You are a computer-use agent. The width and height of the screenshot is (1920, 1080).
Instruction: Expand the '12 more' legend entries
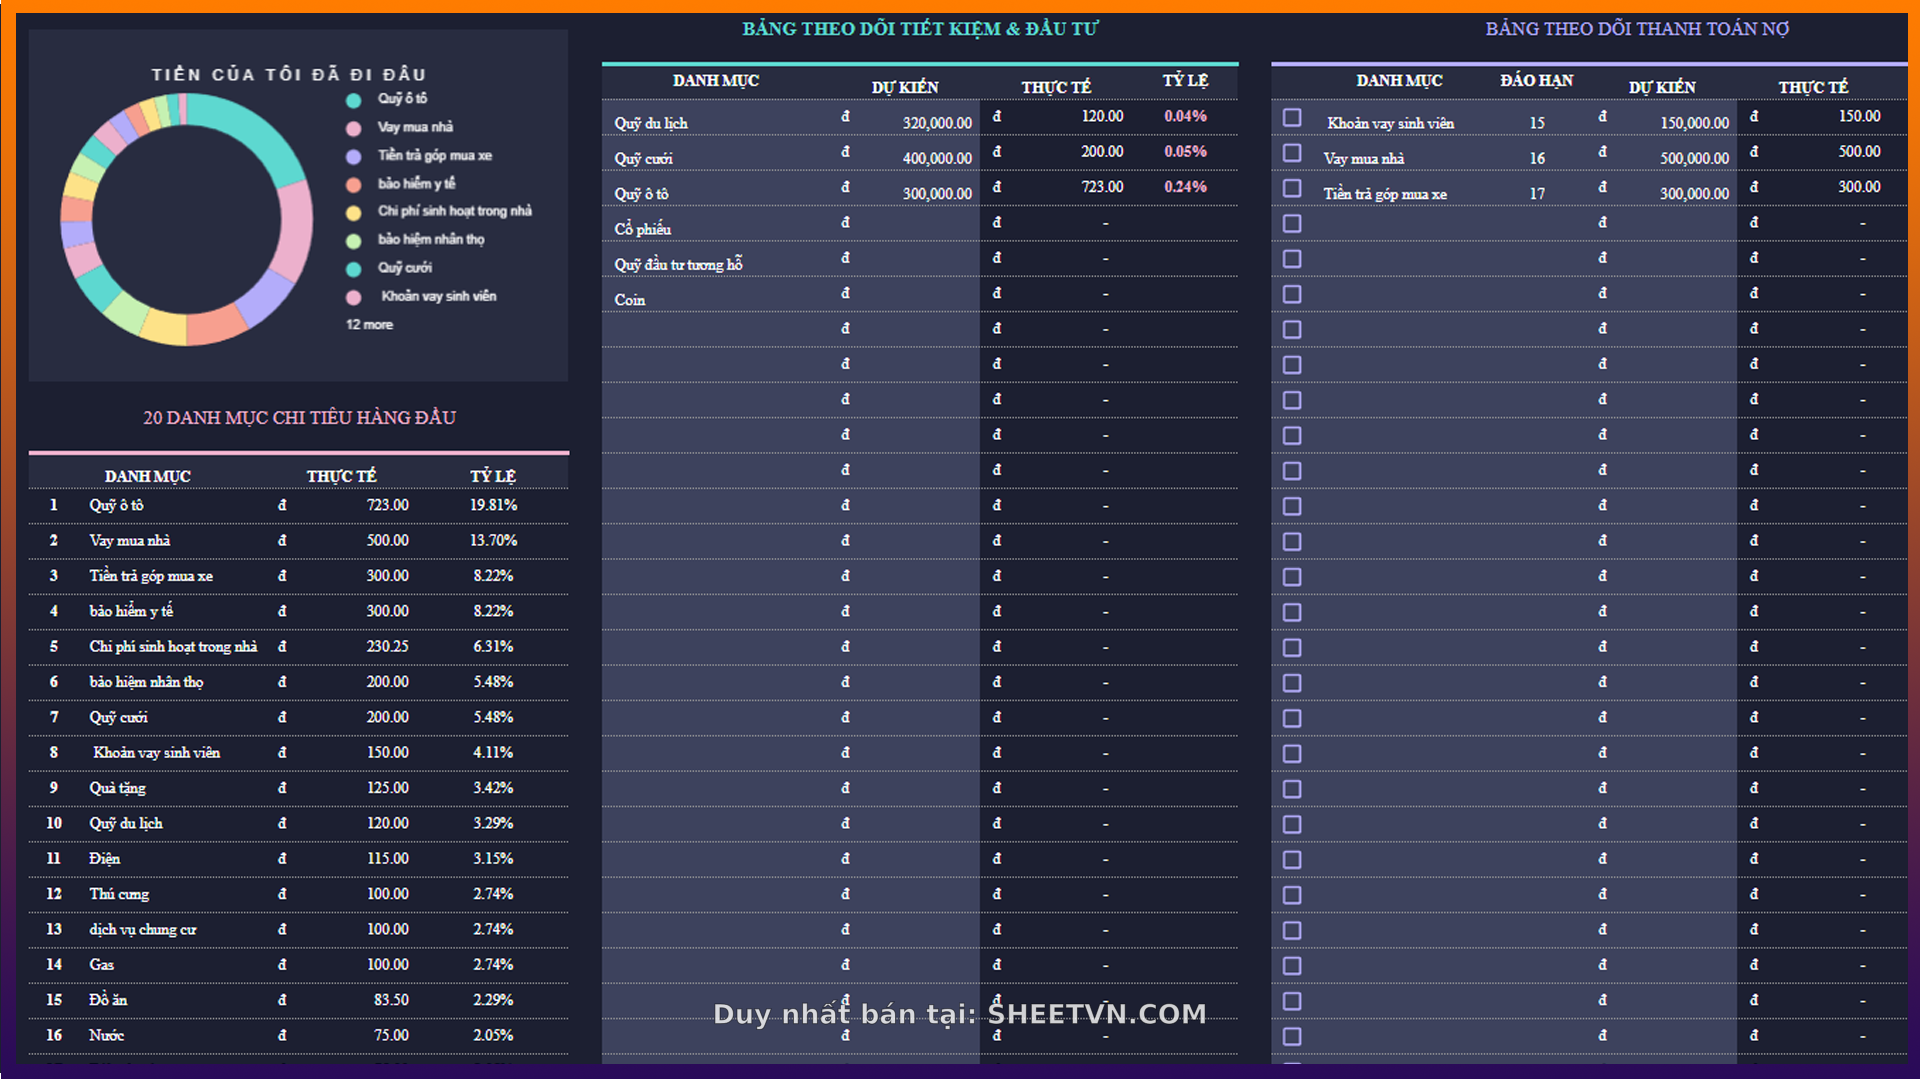tap(369, 325)
